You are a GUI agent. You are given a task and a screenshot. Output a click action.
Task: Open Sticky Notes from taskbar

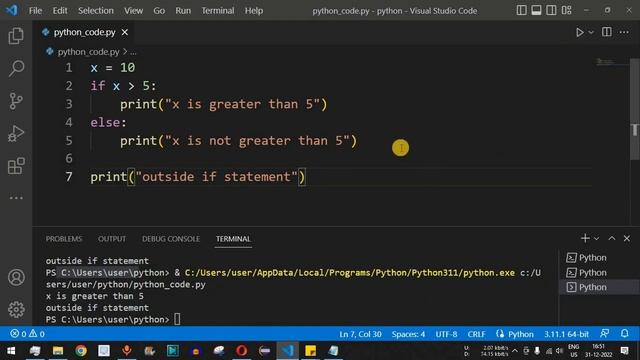click(311, 351)
